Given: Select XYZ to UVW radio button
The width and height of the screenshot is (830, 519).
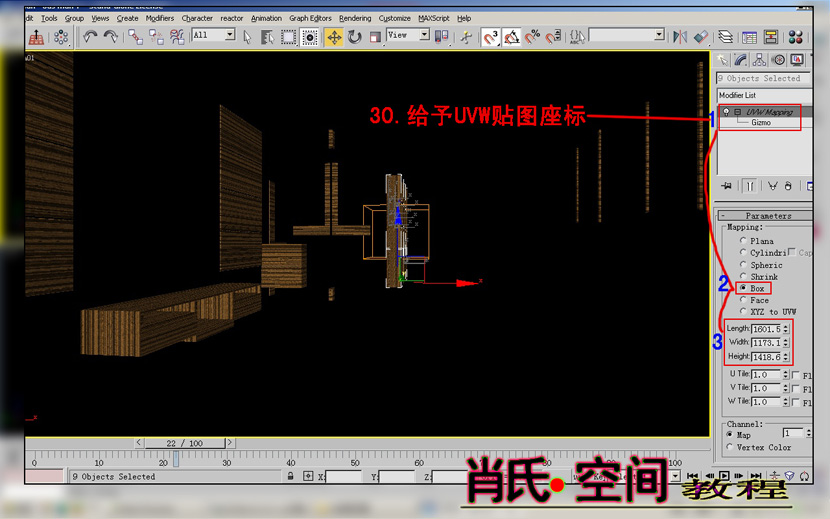Looking at the screenshot, I should [x=743, y=311].
